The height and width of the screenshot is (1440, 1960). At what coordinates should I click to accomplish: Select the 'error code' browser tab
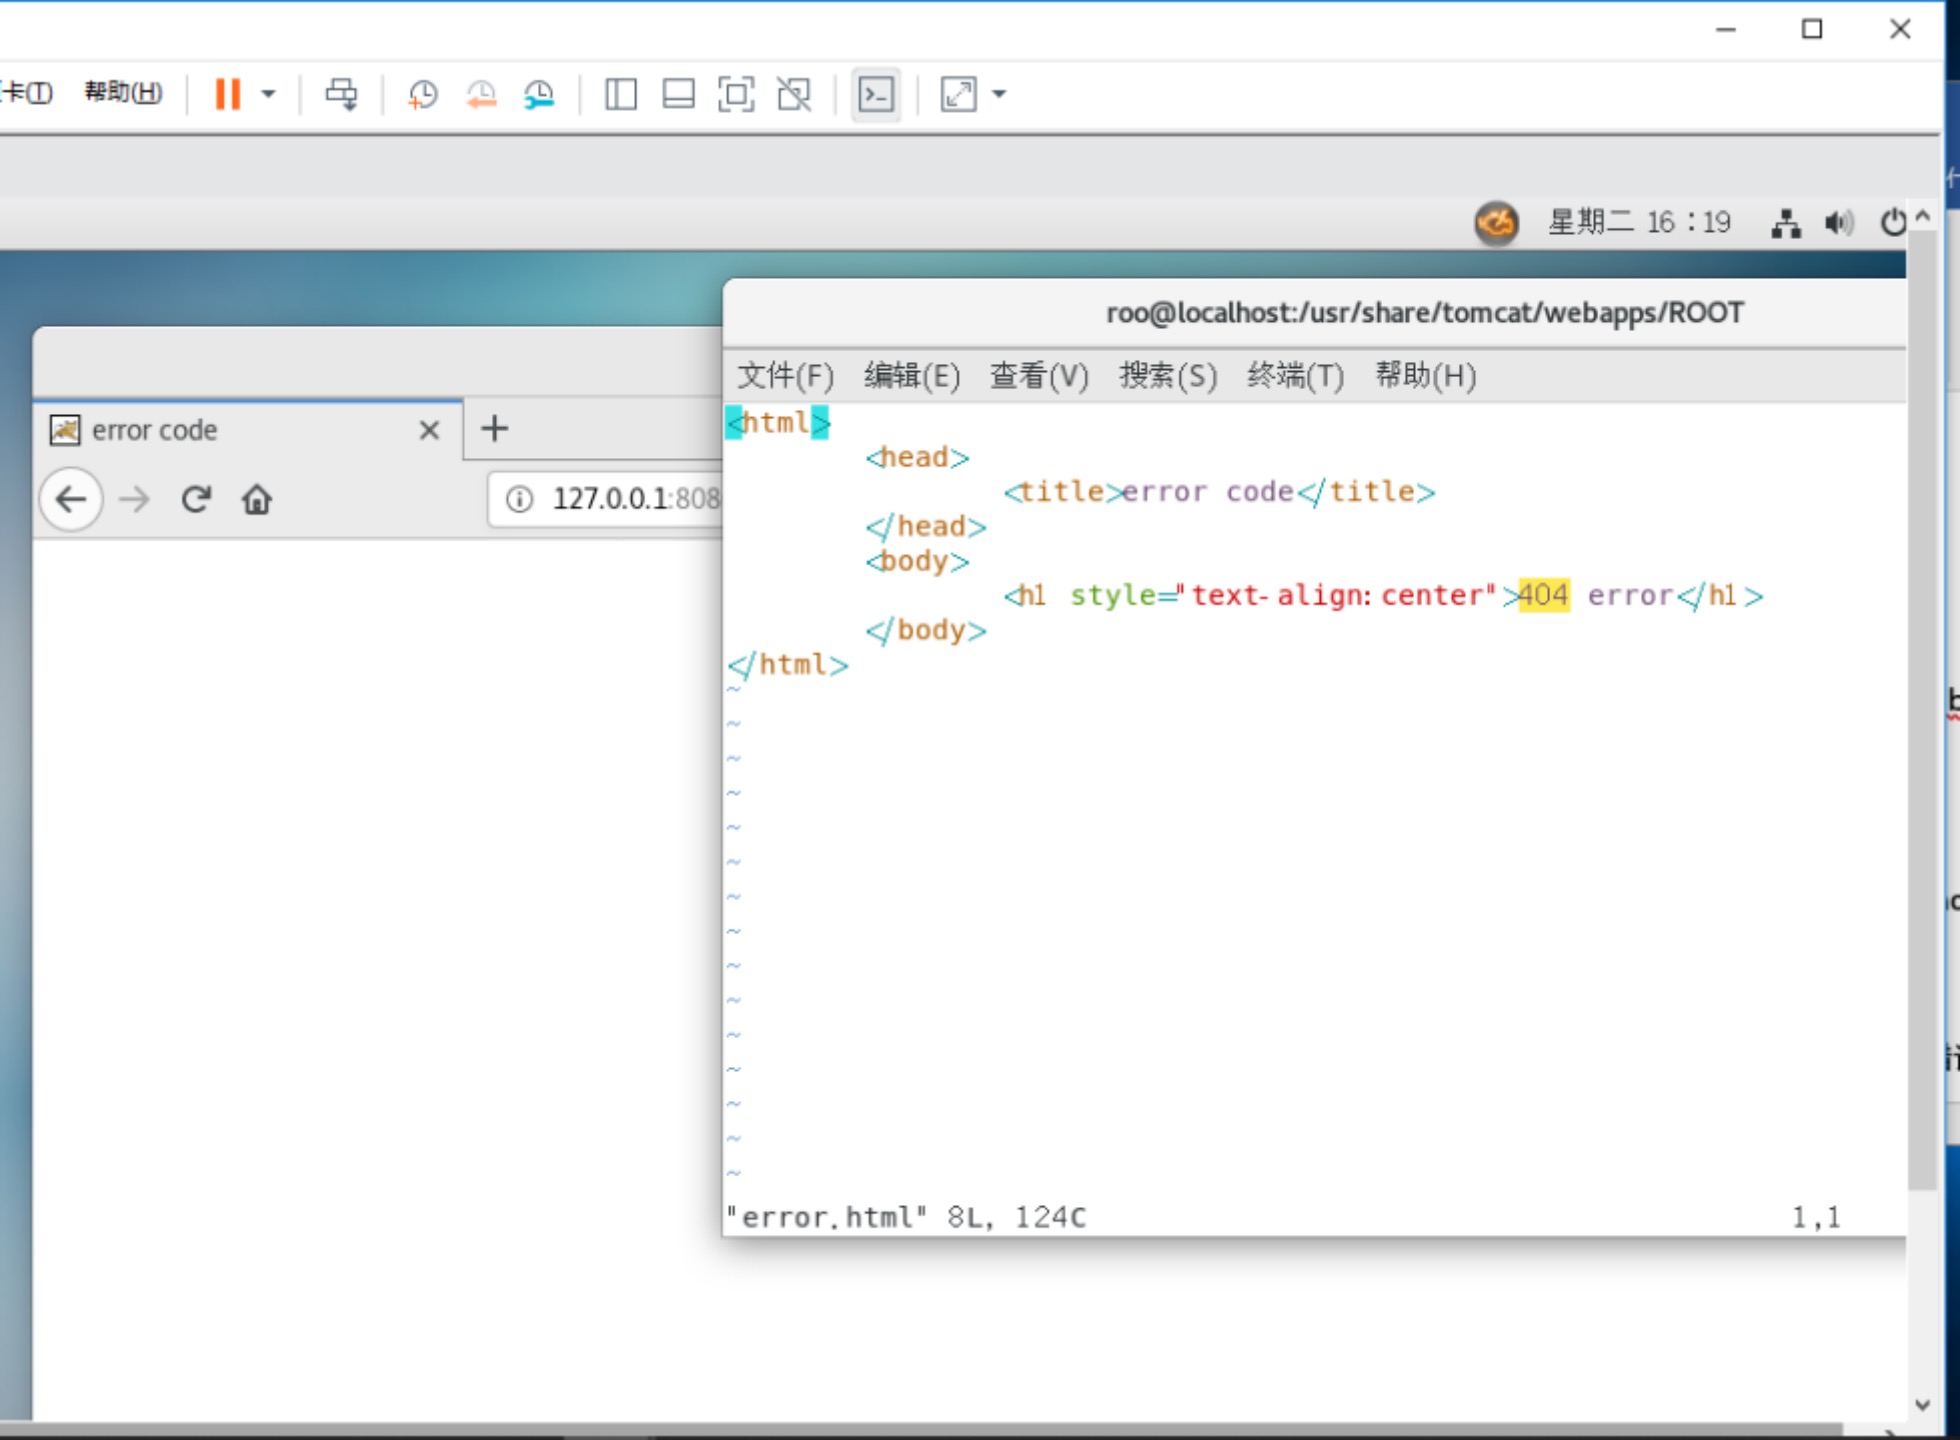(248, 430)
